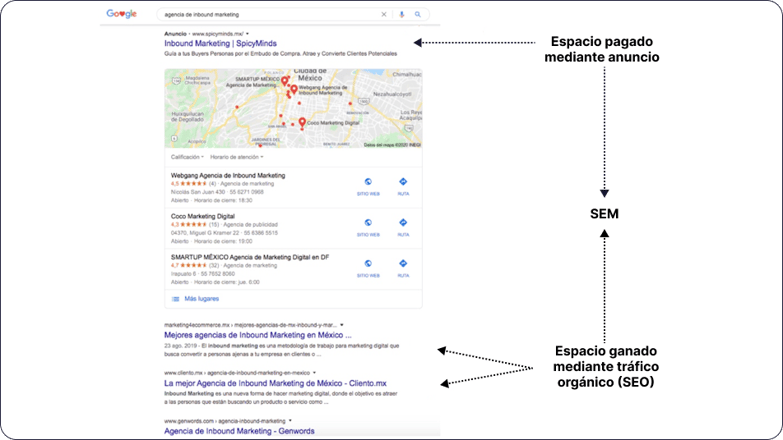Viewport: 783px width, 440px height.
Task: Open the Inbound Marketing | SpicyMinds ad link
Action: 220,43
